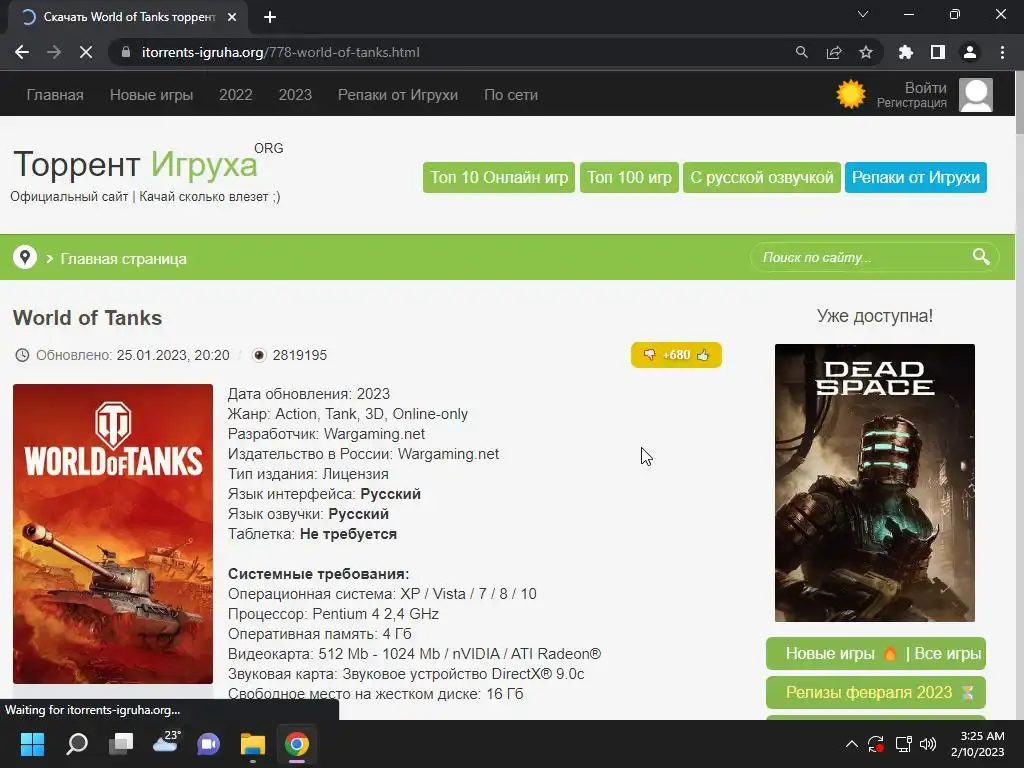The image size is (1024, 768).
Task: Click Обновлено: 25.01.2023, 20:20 text
Action: (x=133, y=355)
